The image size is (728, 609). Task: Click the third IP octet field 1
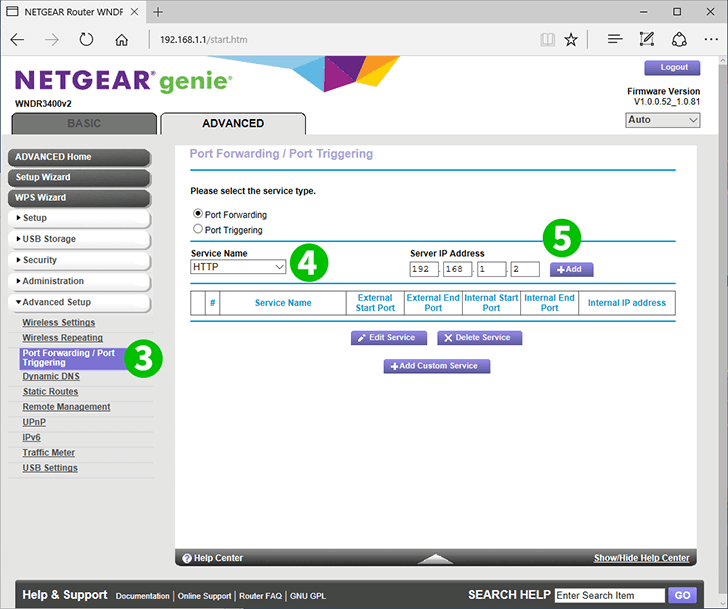pyautogui.click(x=491, y=269)
